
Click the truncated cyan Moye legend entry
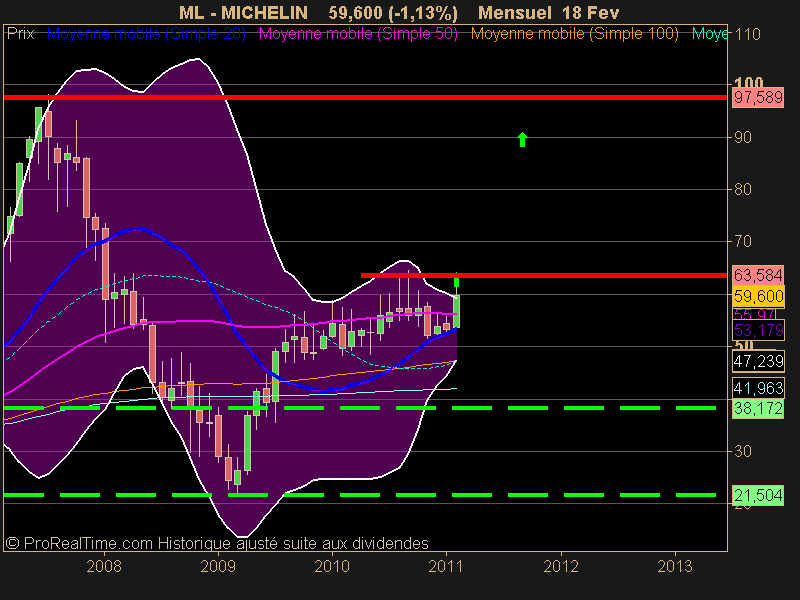(709, 34)
